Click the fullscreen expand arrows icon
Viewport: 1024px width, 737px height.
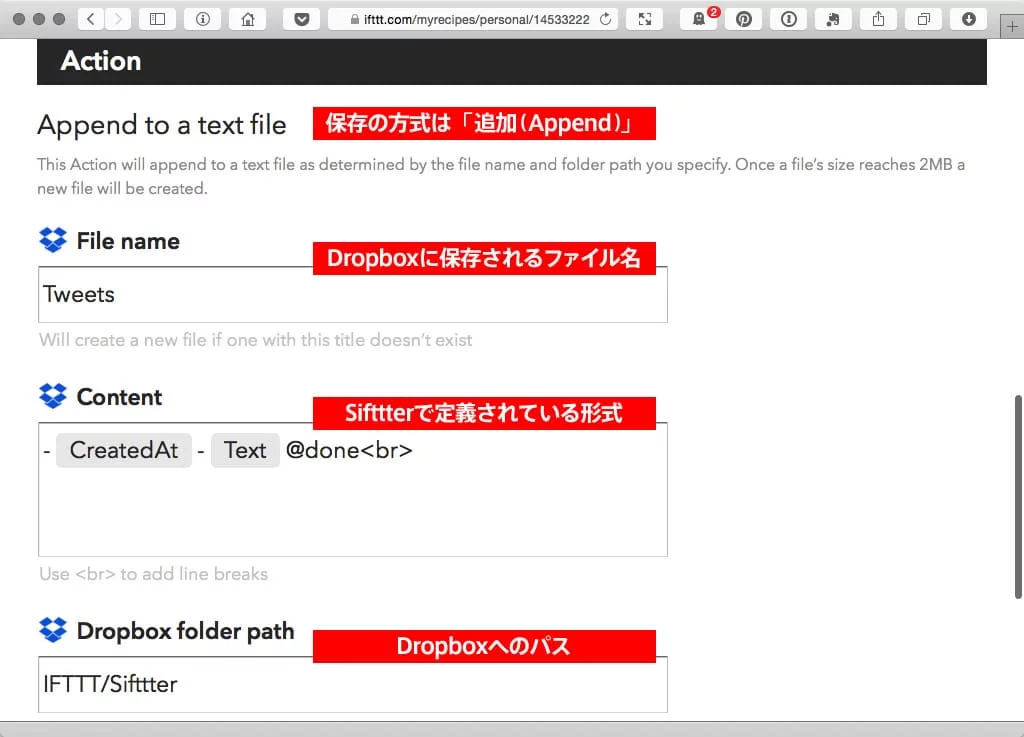click(x=645, y=19)
